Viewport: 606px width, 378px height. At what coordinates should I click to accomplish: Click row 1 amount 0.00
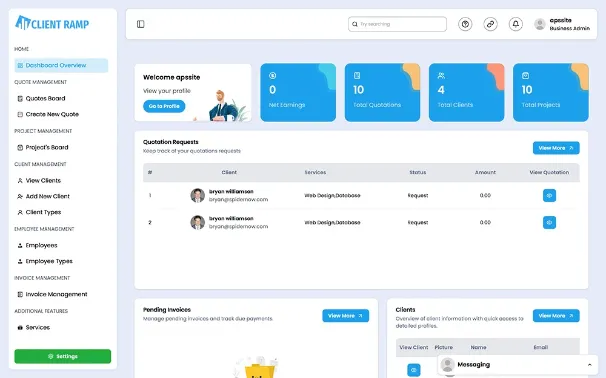coord(485,196)
